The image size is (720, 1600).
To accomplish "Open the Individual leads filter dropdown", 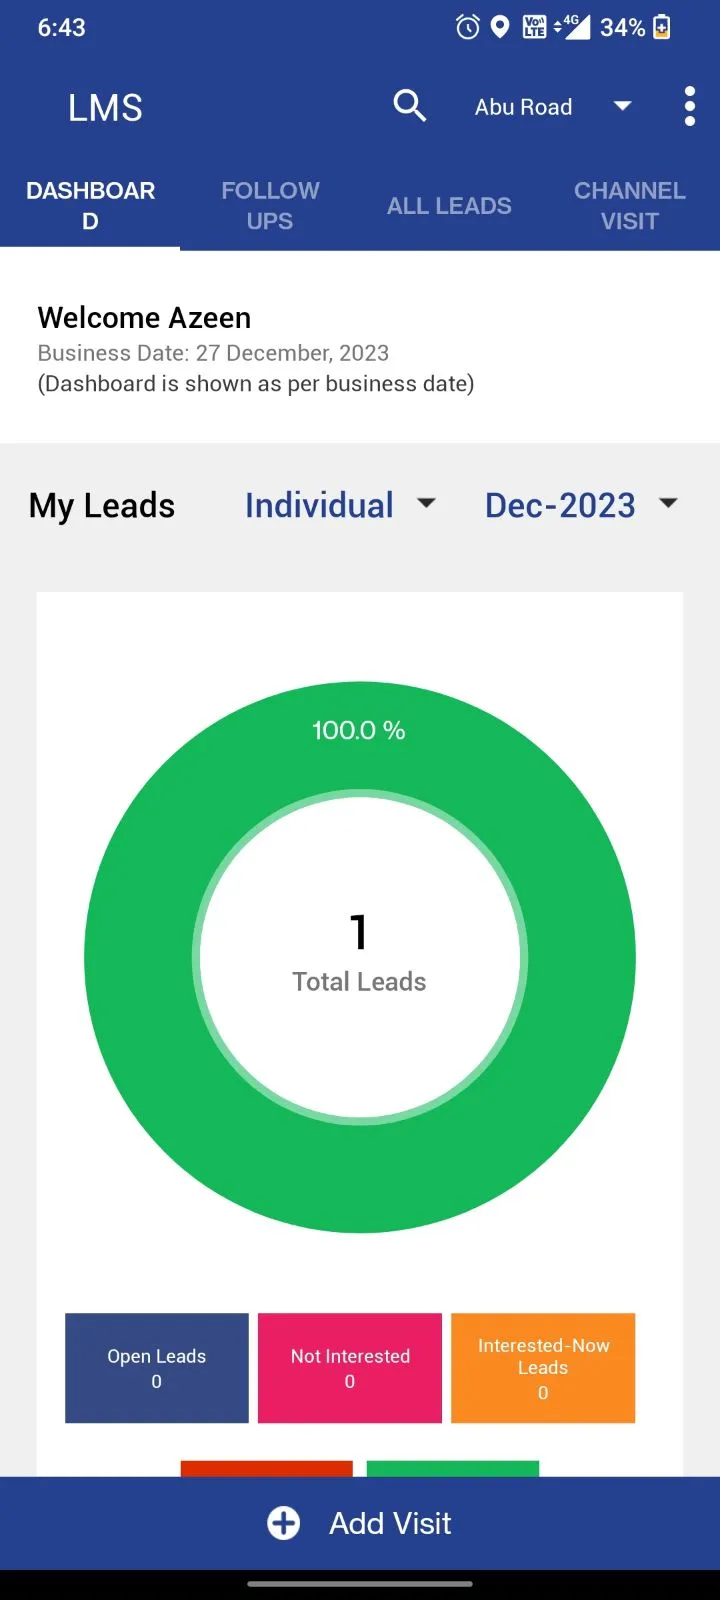I will pyautogui.click(x=340, y=505).
